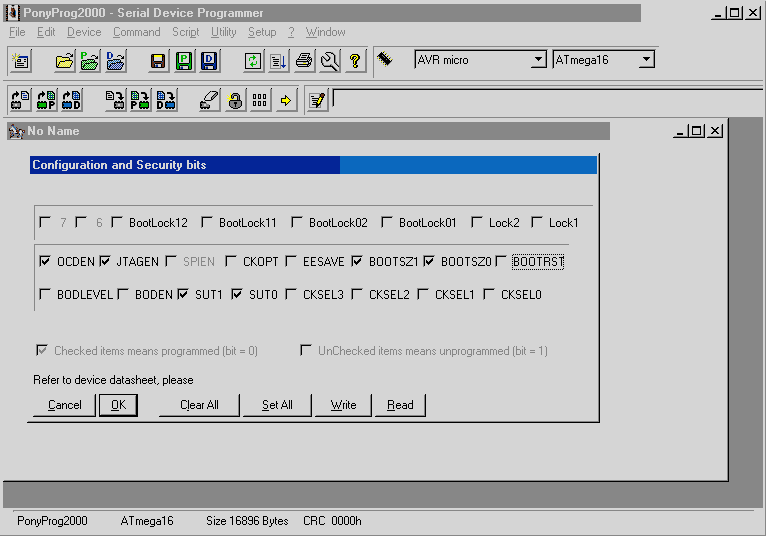This screenshot has height=536, width=766.
Task: Uncheck the OCDEN fuse checkbox
Action: click(x=44, y=262)
